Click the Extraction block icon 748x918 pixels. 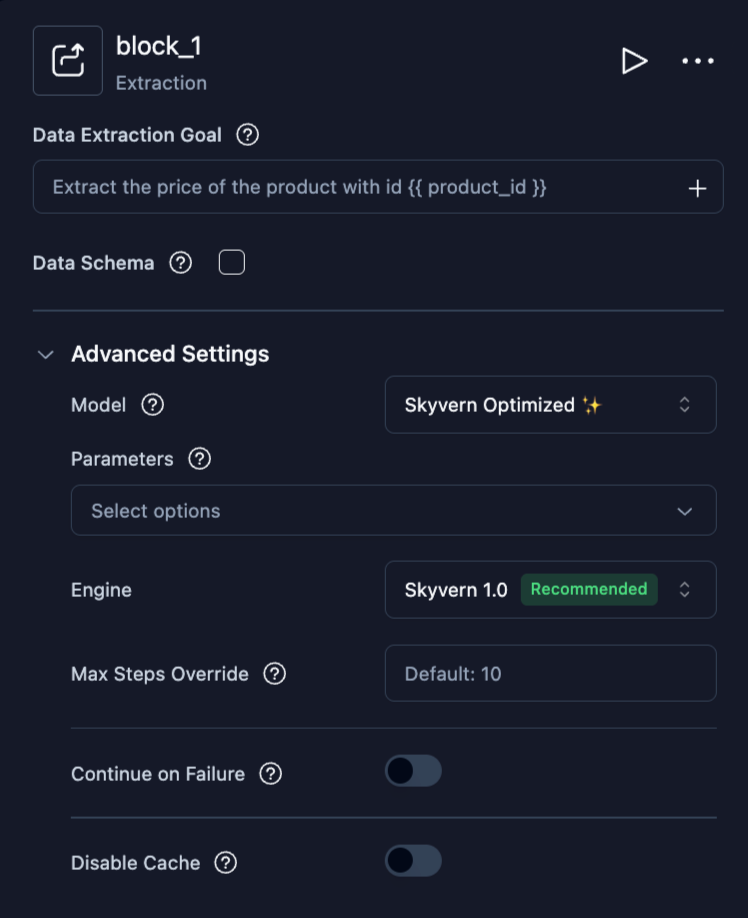tap(68, 61)
